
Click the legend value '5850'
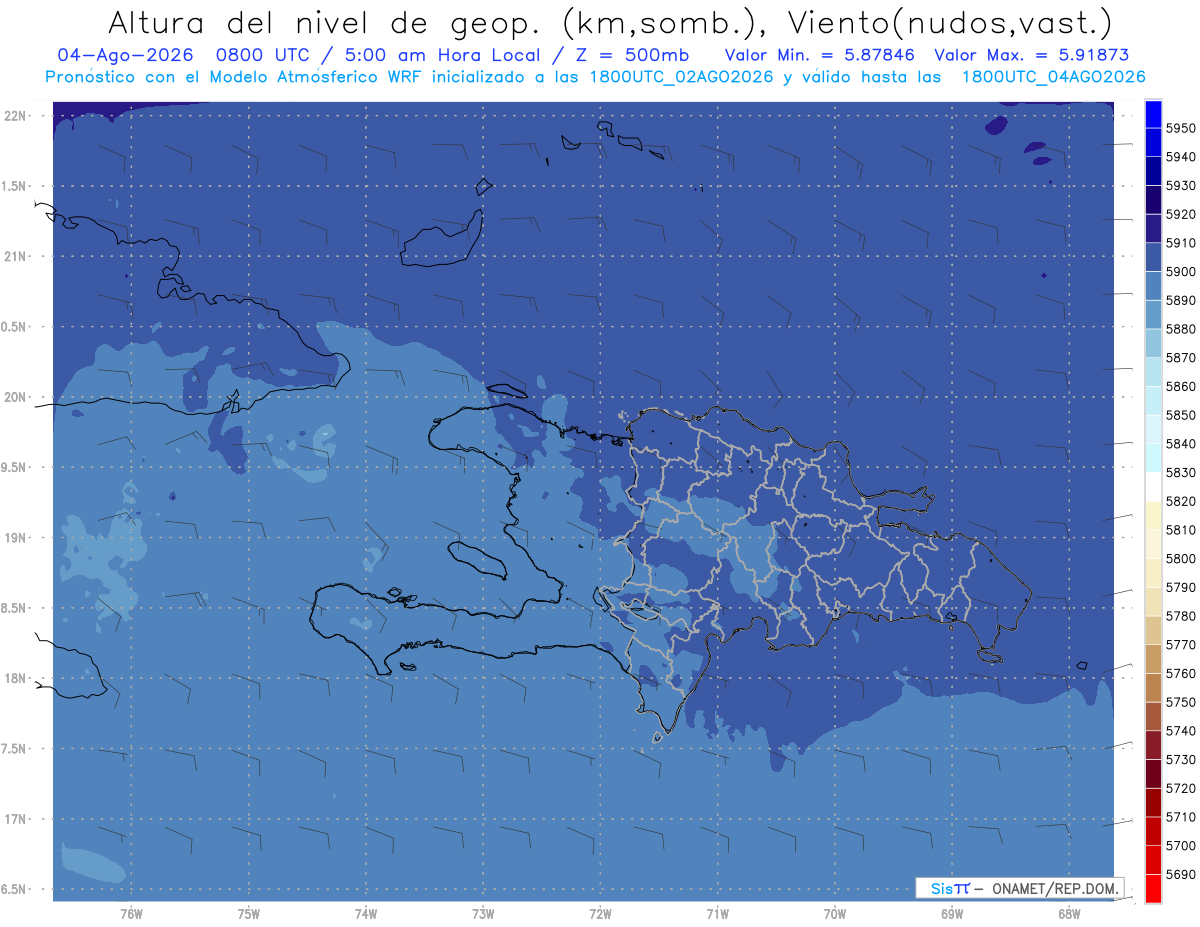[1180, 415]
